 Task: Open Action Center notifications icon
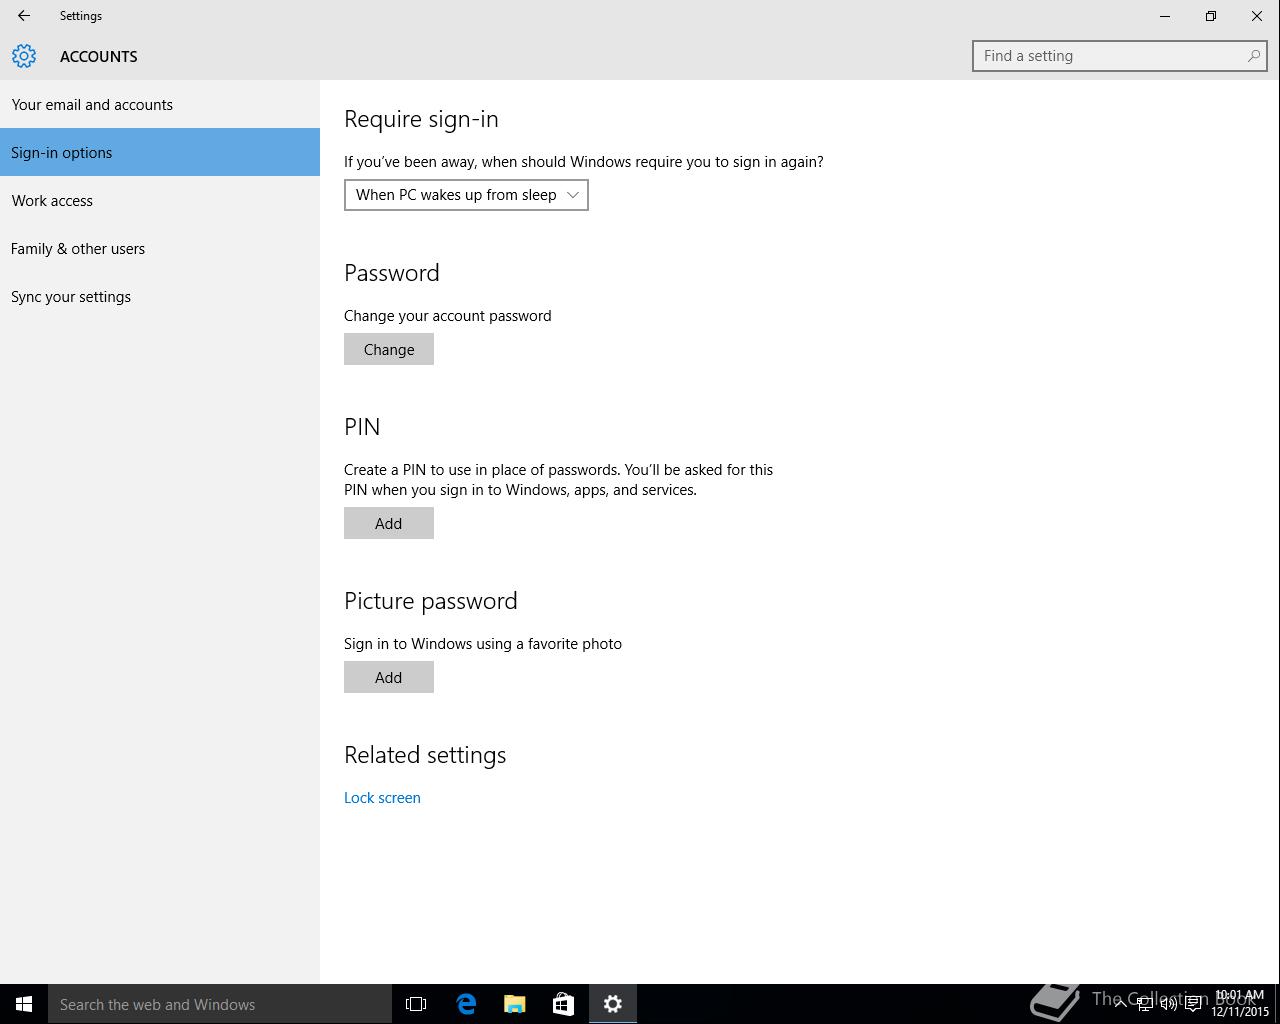[x=1193, y=1004]
